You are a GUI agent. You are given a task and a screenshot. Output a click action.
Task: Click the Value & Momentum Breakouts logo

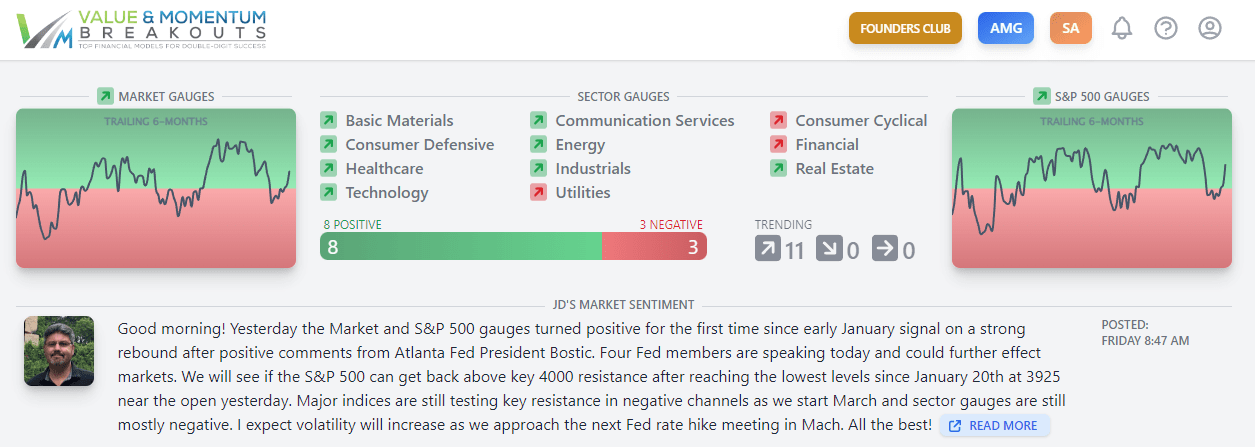[141, 28]
